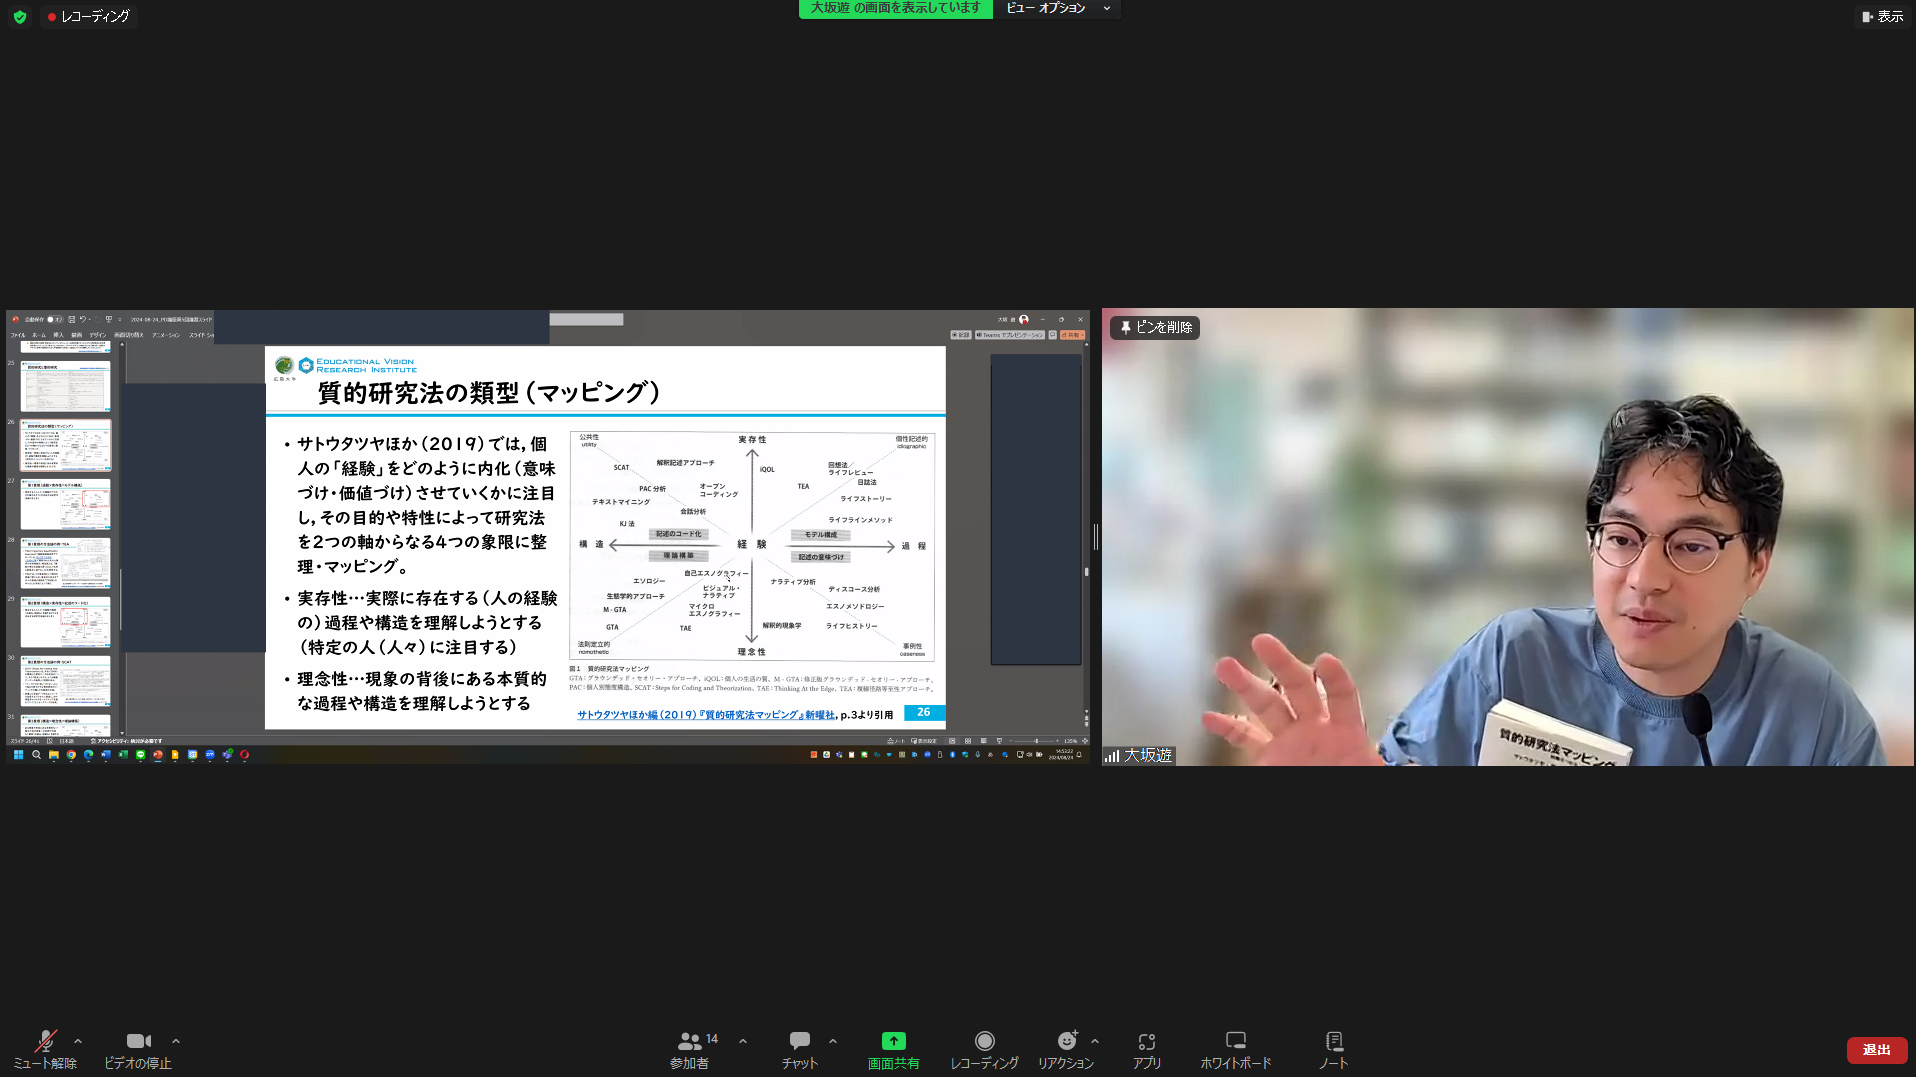Select slide 28 thumbnail in the slide panel
Viewport: 1916px width, 1077px height.
pyautogui.click(x=65, y=563)
